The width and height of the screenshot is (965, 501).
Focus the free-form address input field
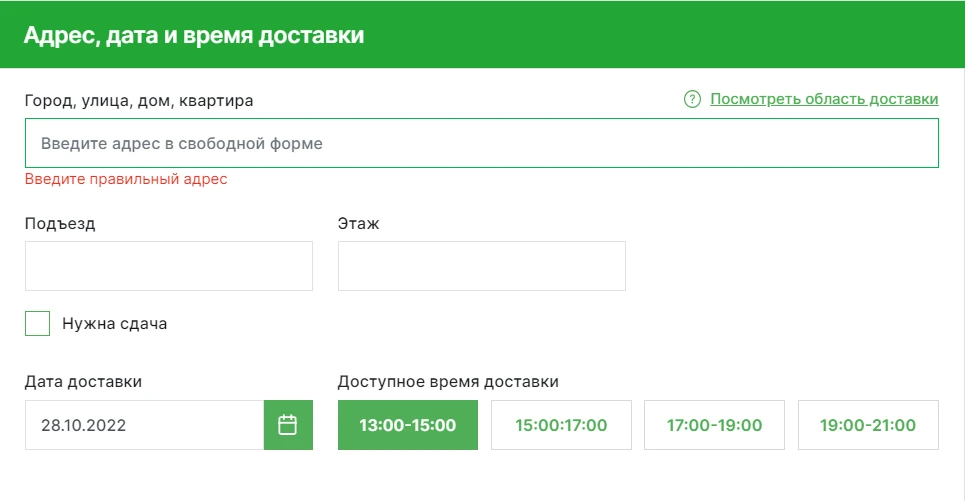[x=481, y=143]
